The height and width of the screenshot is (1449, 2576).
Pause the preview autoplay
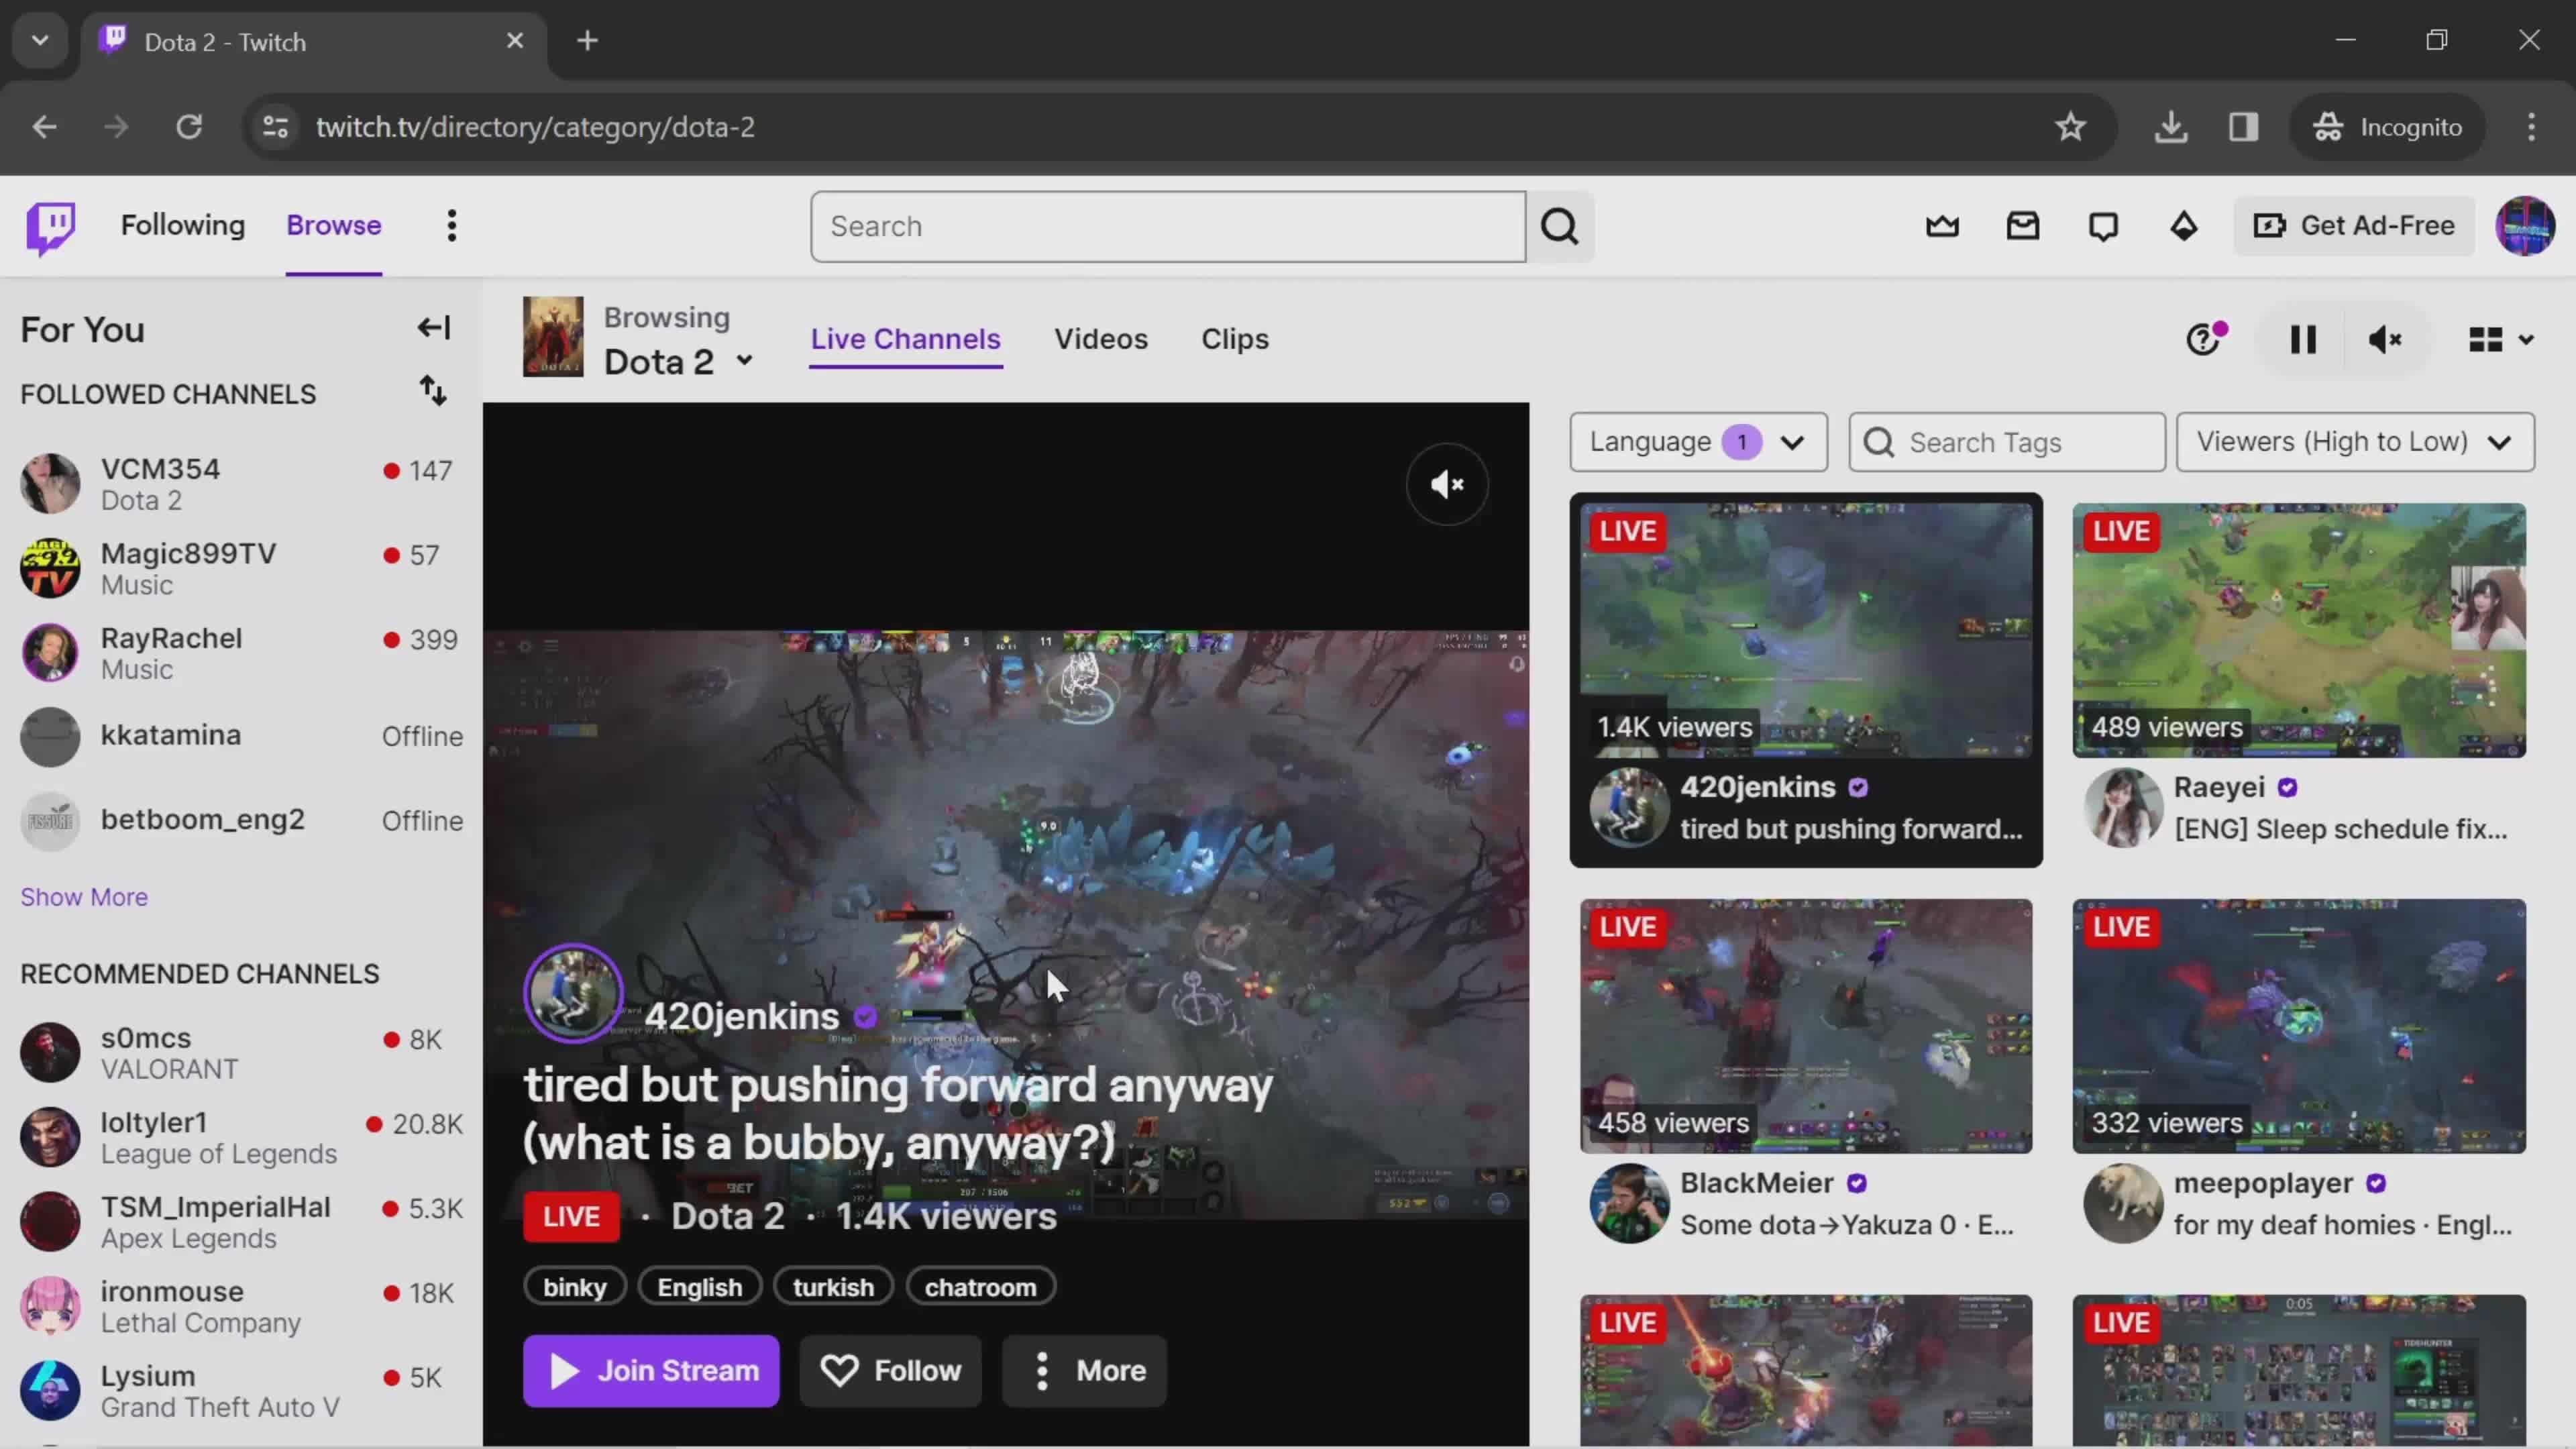pyautogui.click(x=2303, y=340)
